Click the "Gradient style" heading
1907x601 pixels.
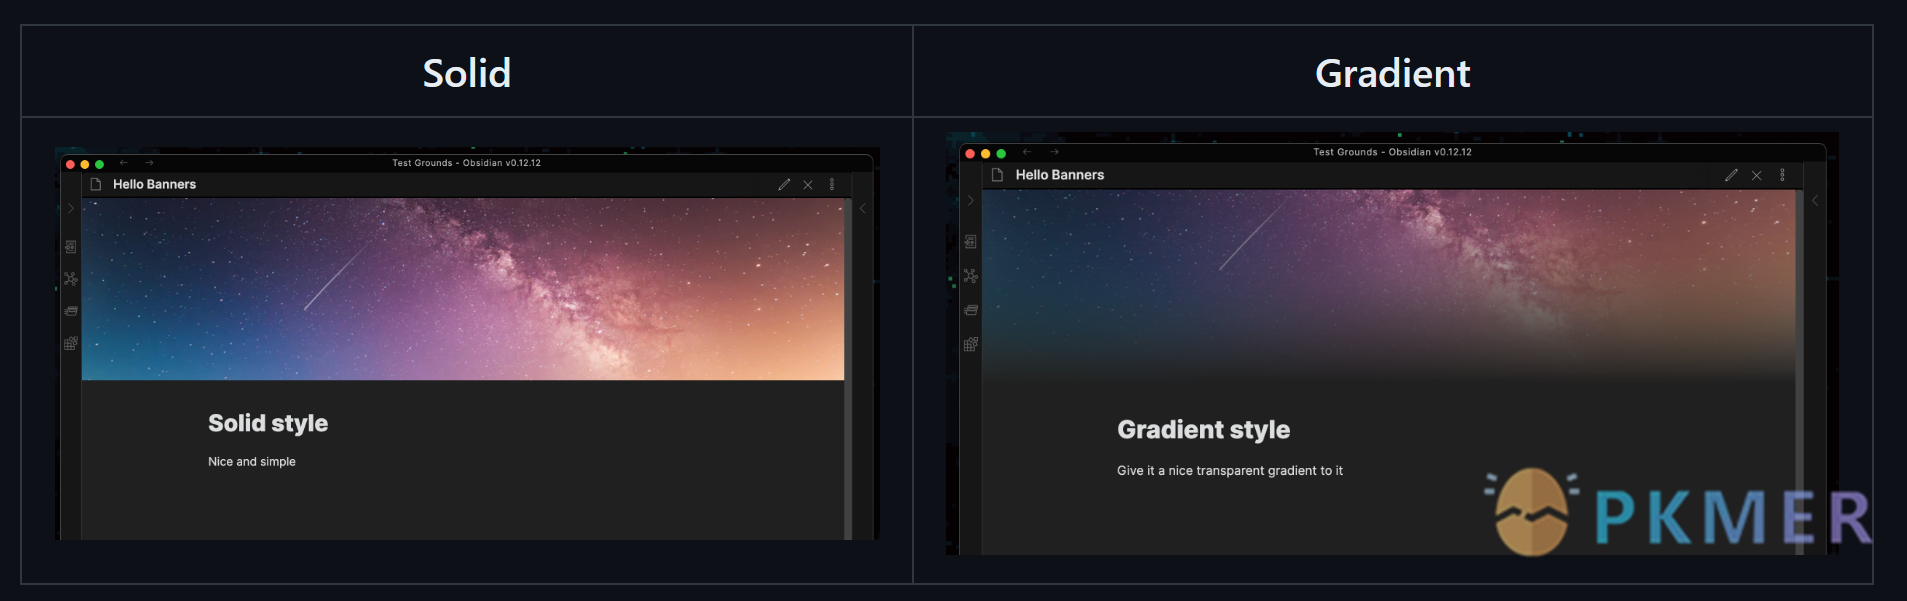pyautogui.click(x=1203, y=430)
